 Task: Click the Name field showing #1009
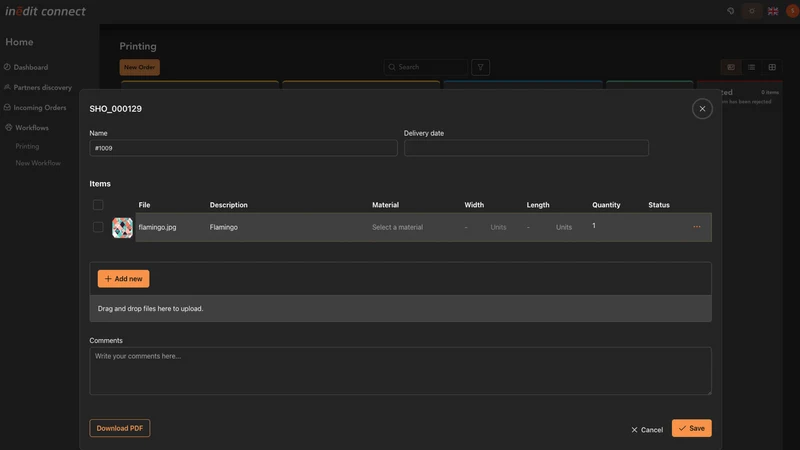[x=243, y=148]
